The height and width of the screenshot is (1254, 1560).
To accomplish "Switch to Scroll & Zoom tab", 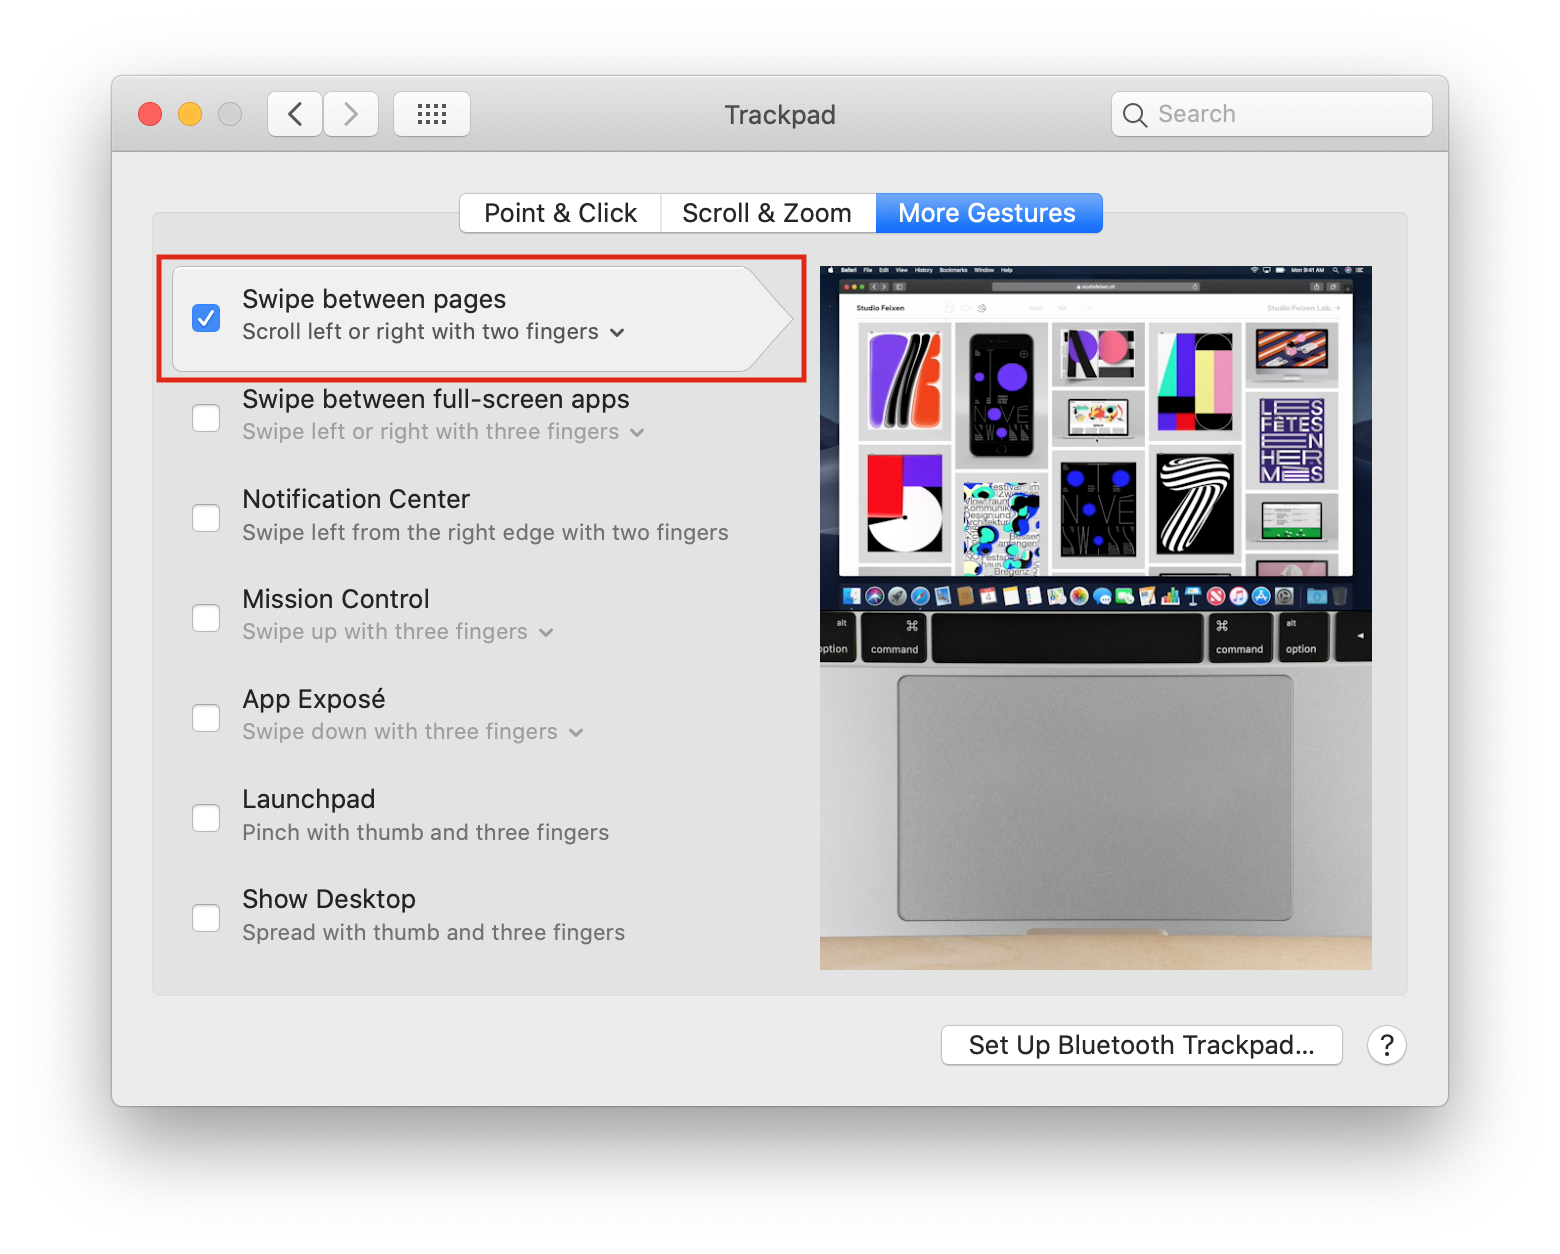I will [x=767, y=213].
